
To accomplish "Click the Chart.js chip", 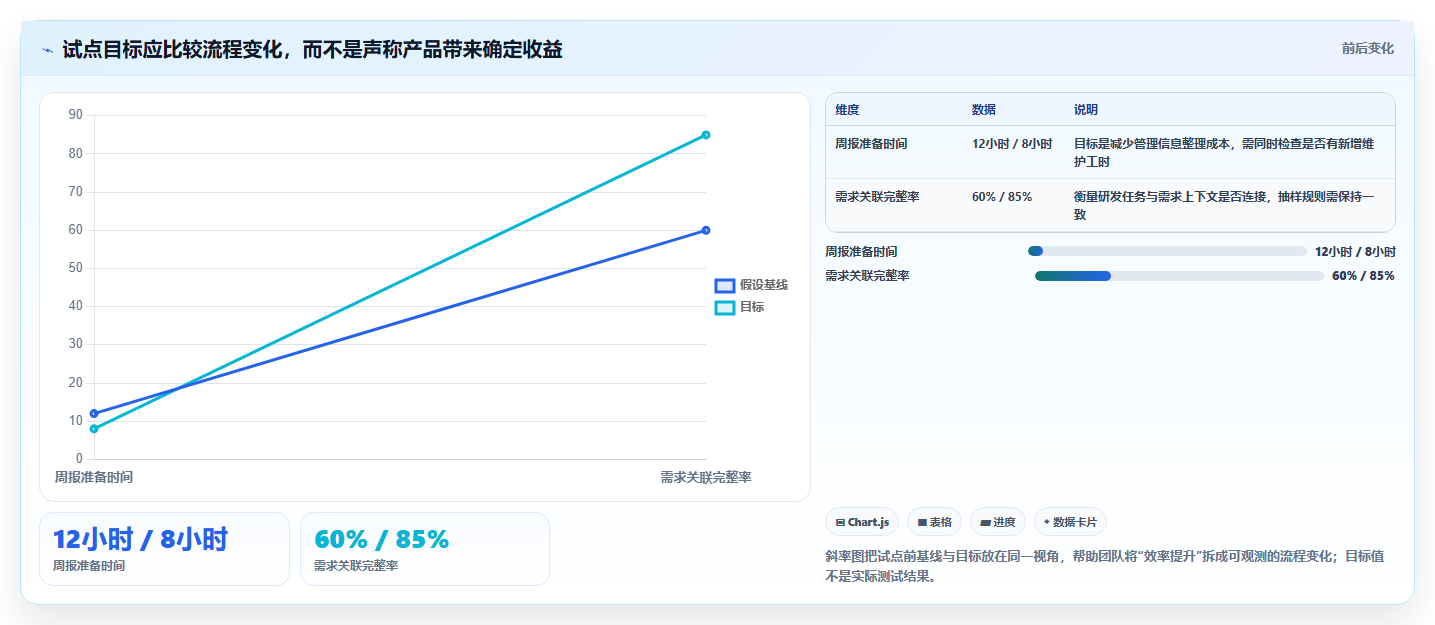I will [x=862, y=522].
